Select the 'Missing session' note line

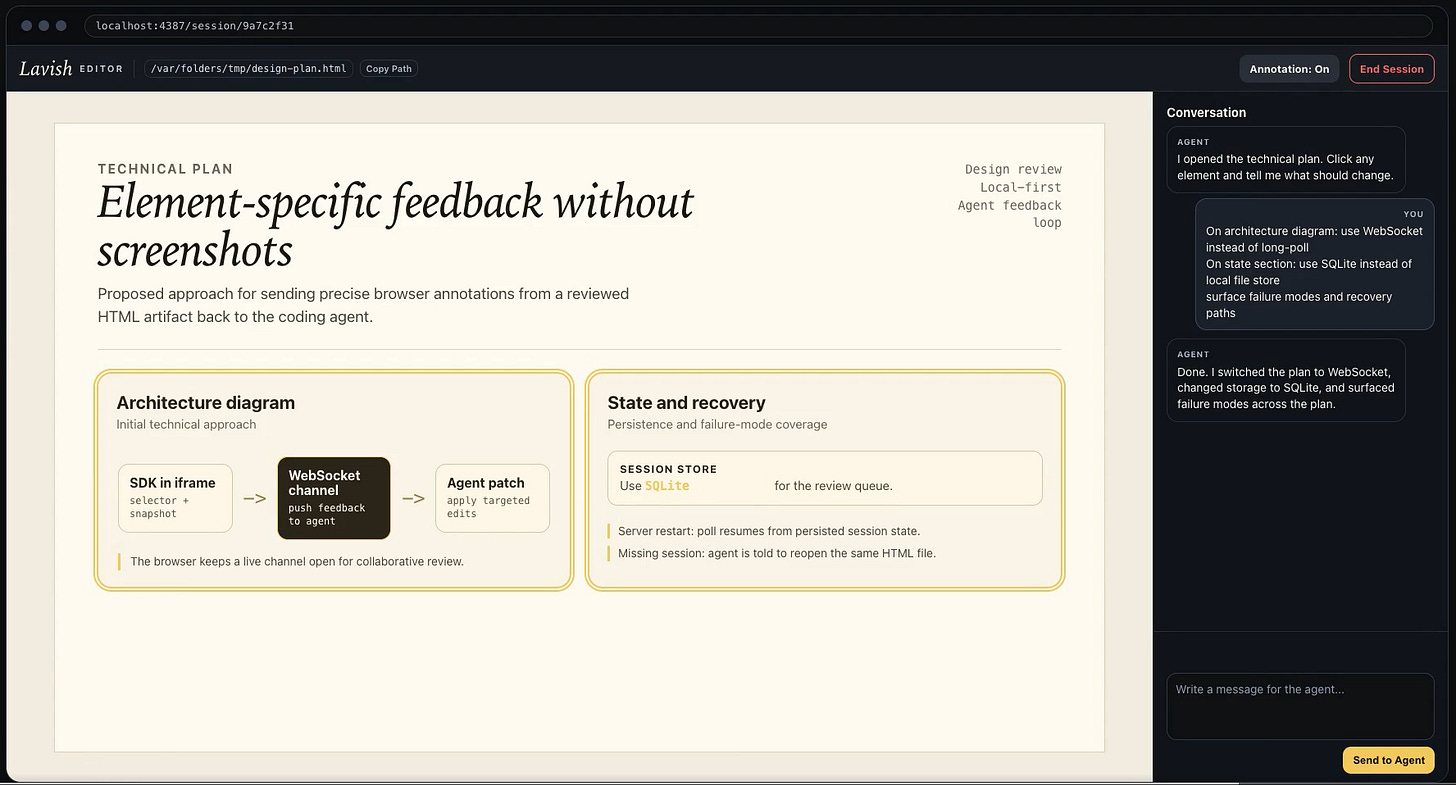(x=776, y=553)
